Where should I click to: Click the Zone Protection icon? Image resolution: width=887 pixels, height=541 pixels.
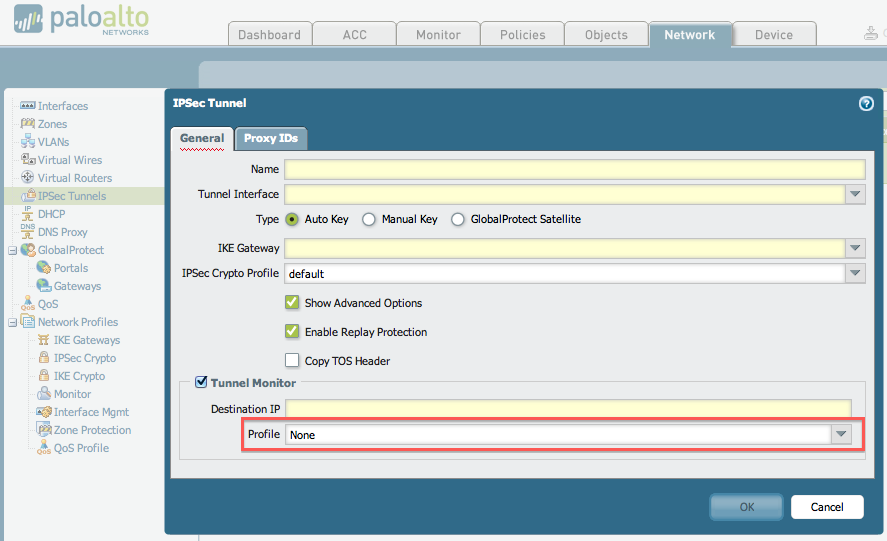coord(44,430)
